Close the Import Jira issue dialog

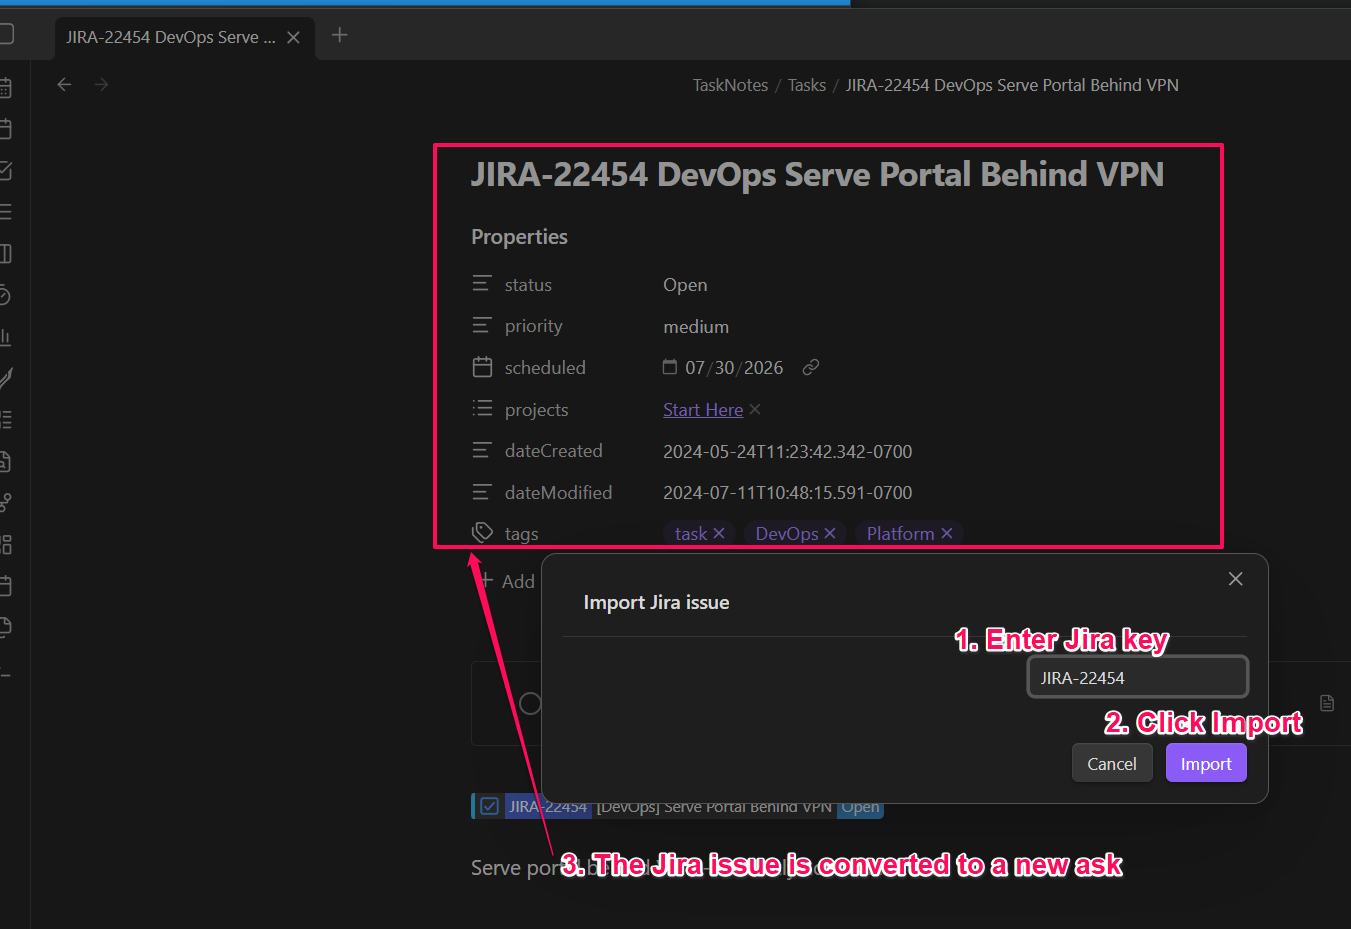click(1236, 579)
